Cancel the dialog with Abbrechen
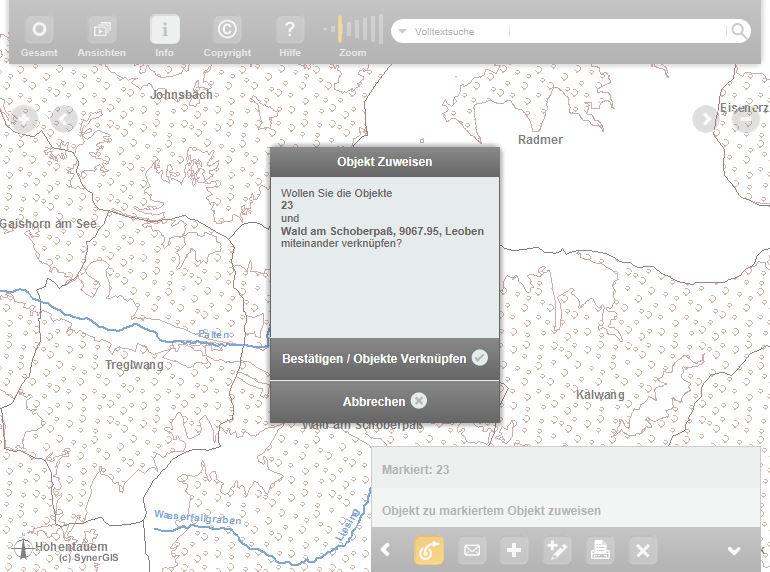 pyautogui.click(x=384, y=401)
